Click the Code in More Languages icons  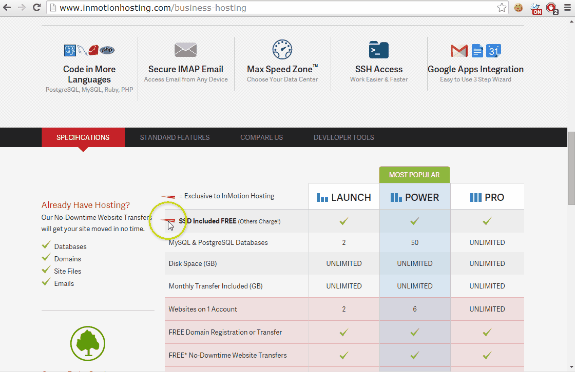pos(89,50)
